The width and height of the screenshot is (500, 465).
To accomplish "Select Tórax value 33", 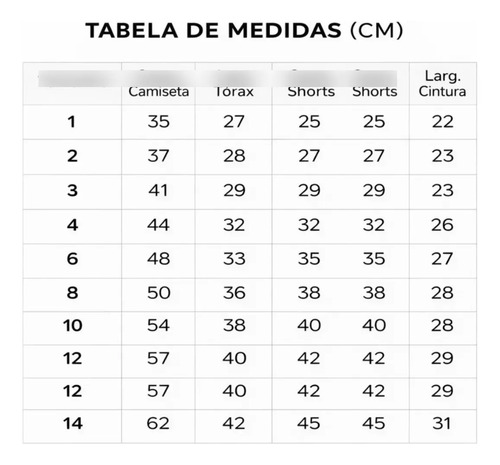I will 234,259.
